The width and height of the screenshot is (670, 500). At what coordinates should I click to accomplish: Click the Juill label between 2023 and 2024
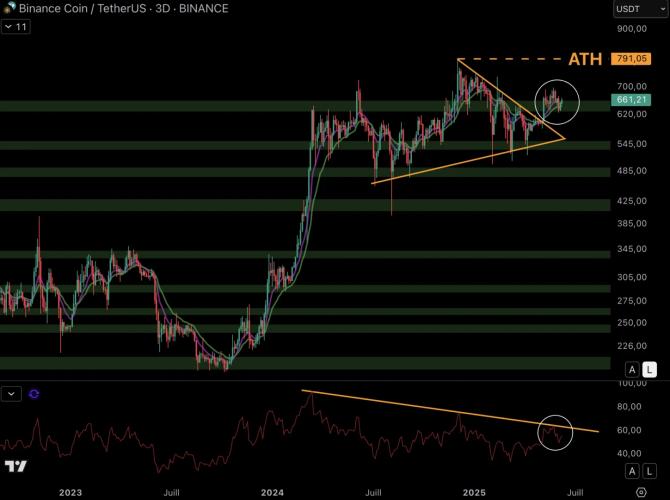(171, 493)
